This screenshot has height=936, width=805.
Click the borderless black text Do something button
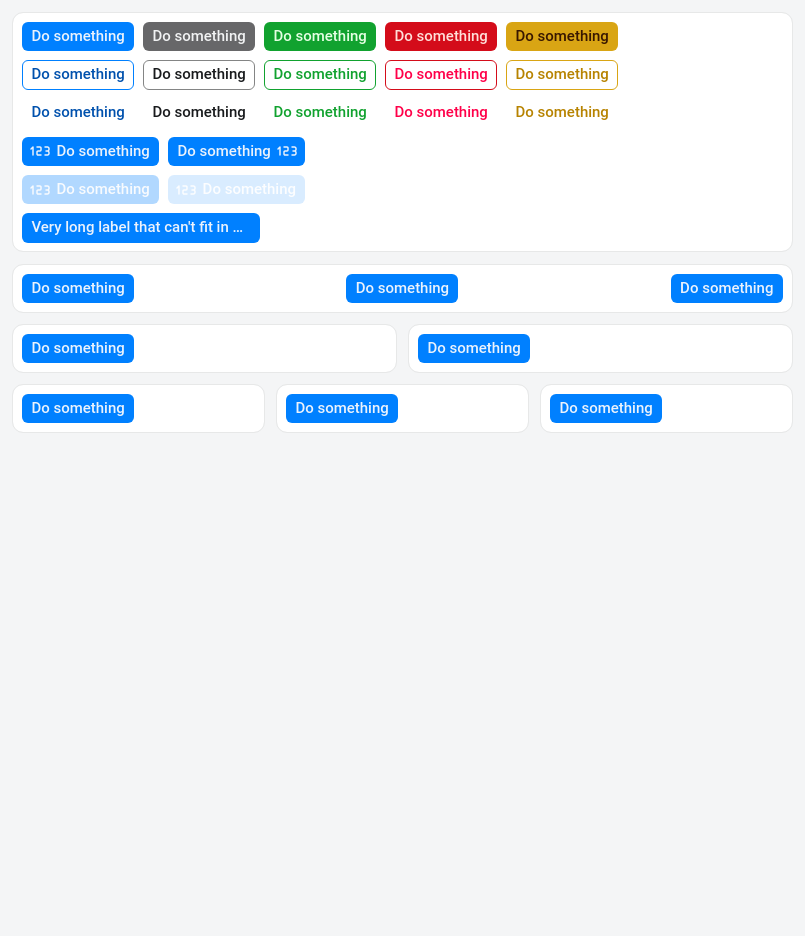198,113
